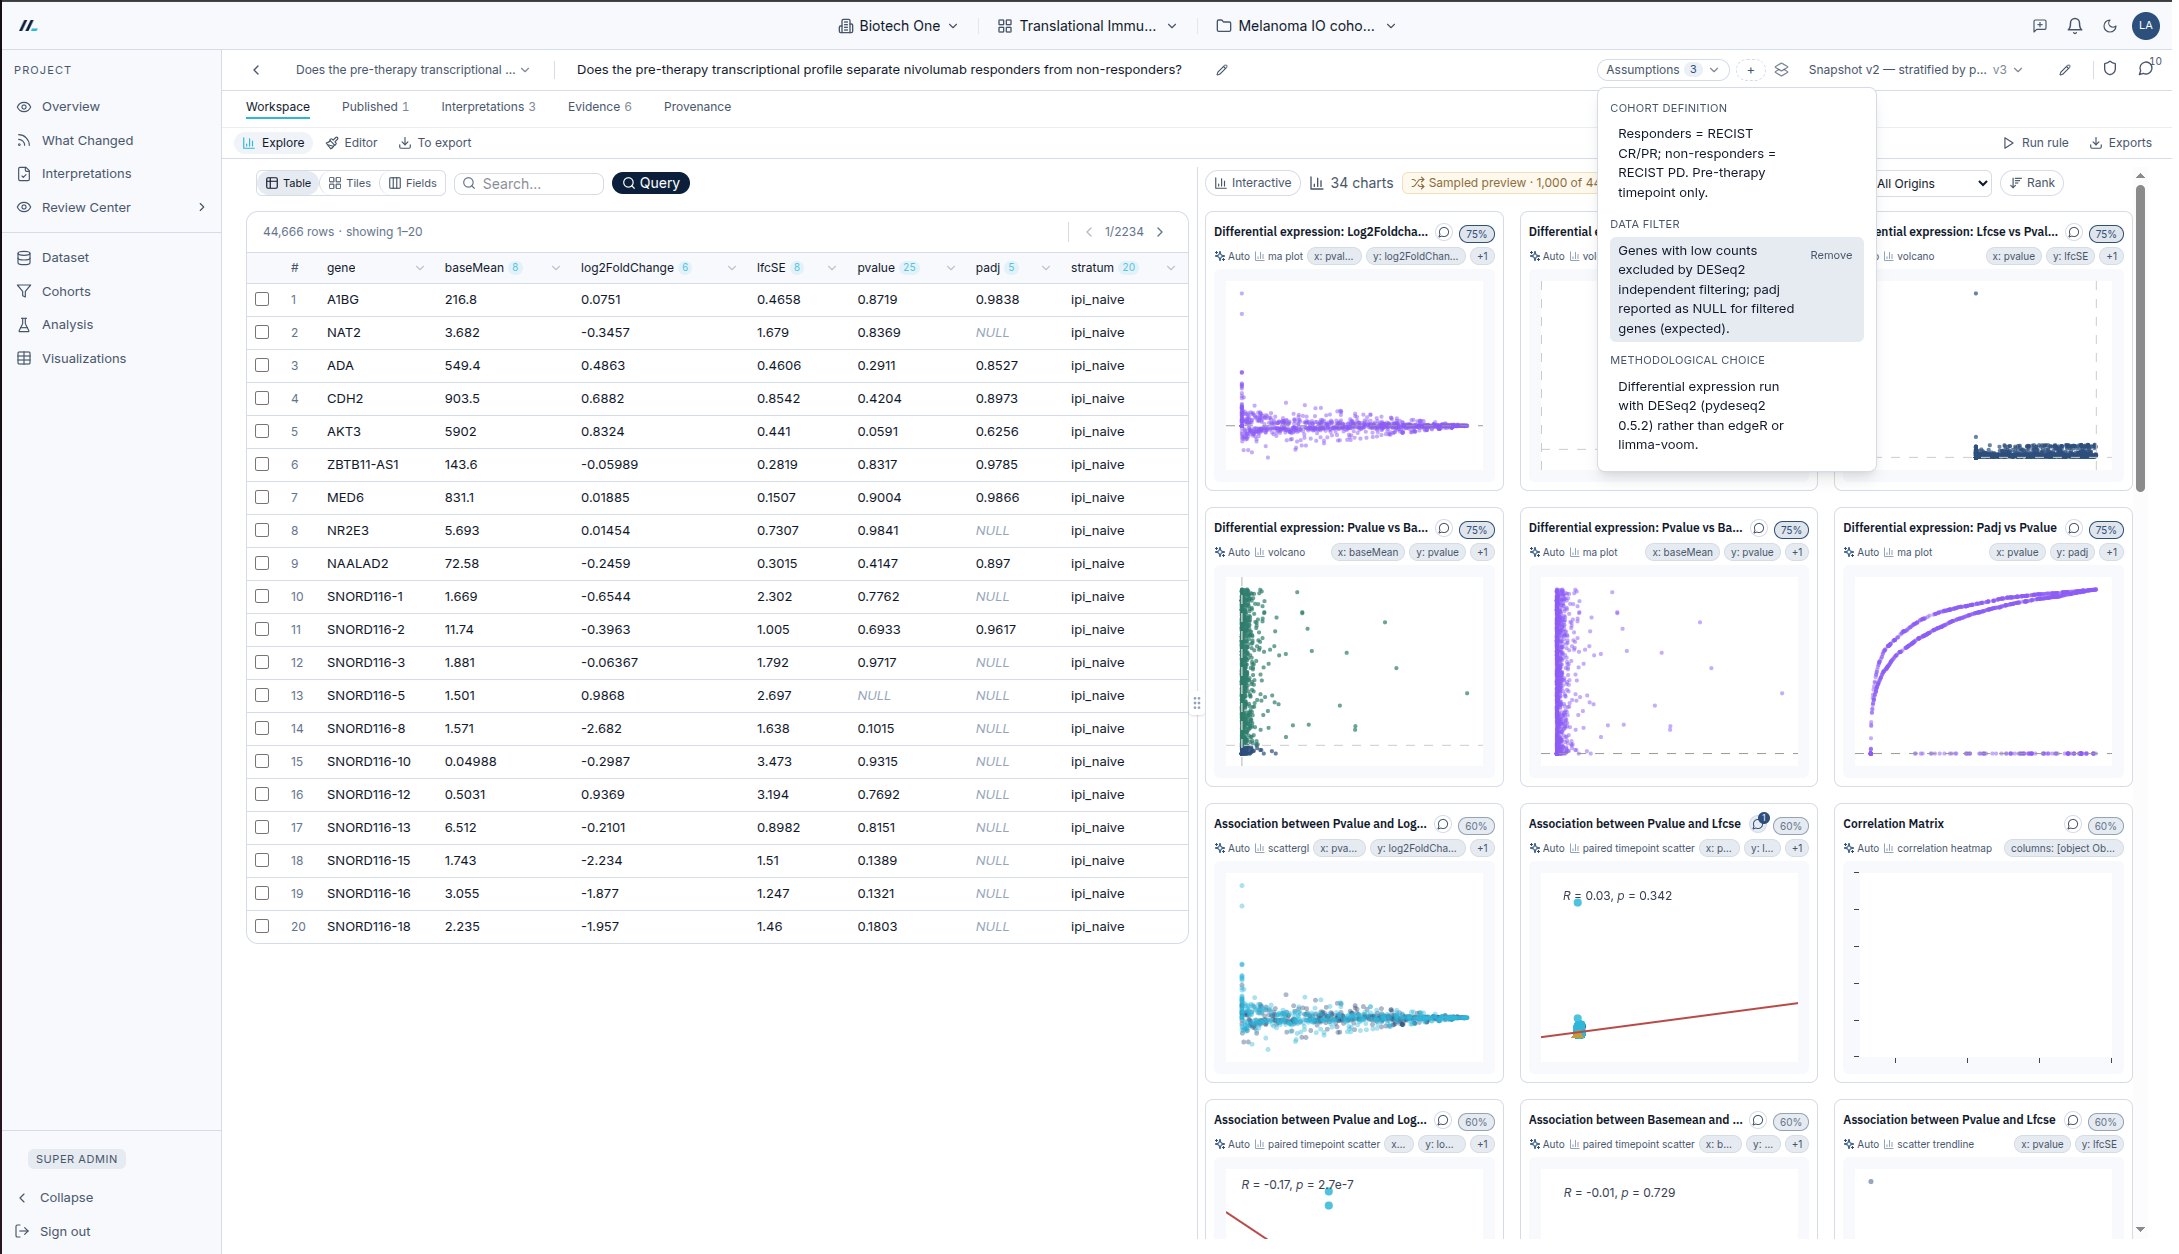
Task: Collapse the Assumptions 3 dropdown
Action: point(1662,70)
